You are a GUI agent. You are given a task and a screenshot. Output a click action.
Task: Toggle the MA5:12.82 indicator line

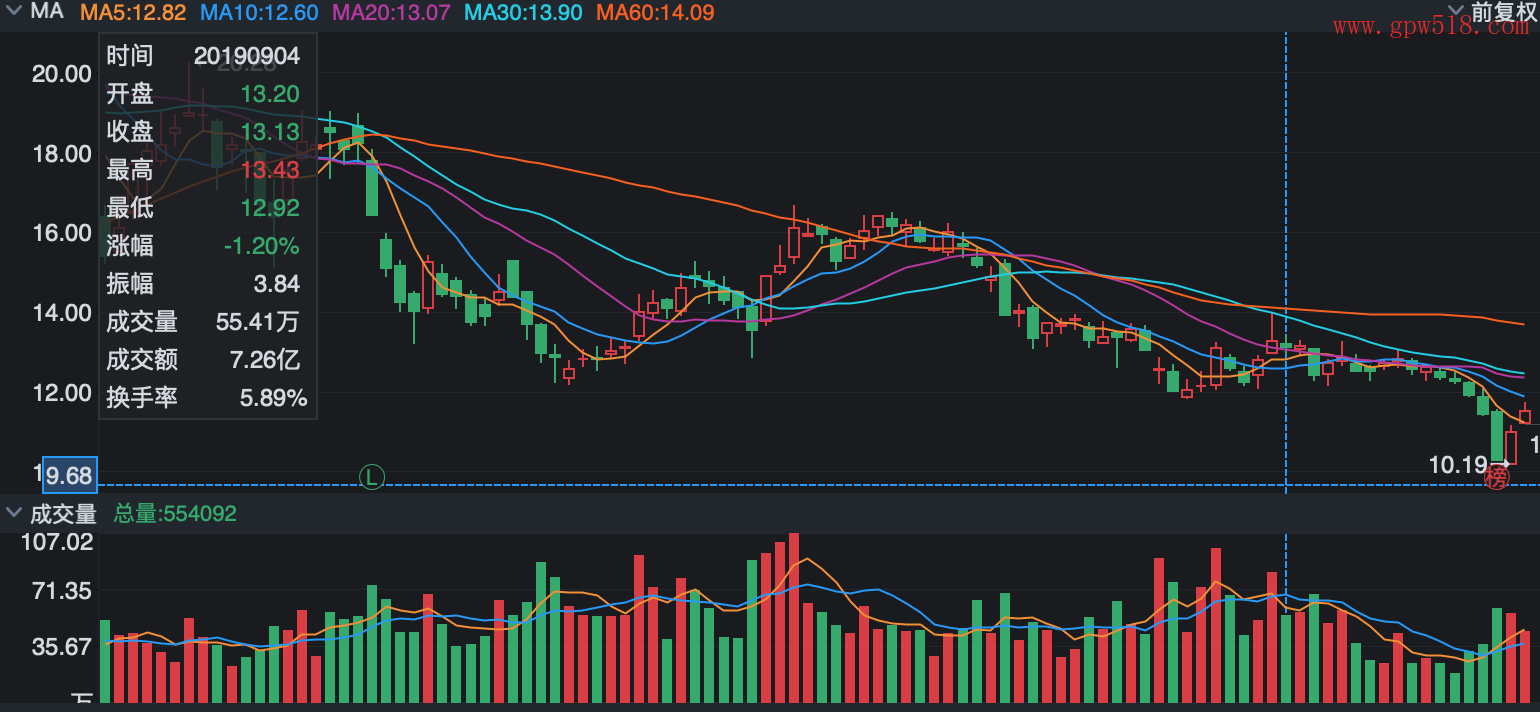[x=133, y=13]
